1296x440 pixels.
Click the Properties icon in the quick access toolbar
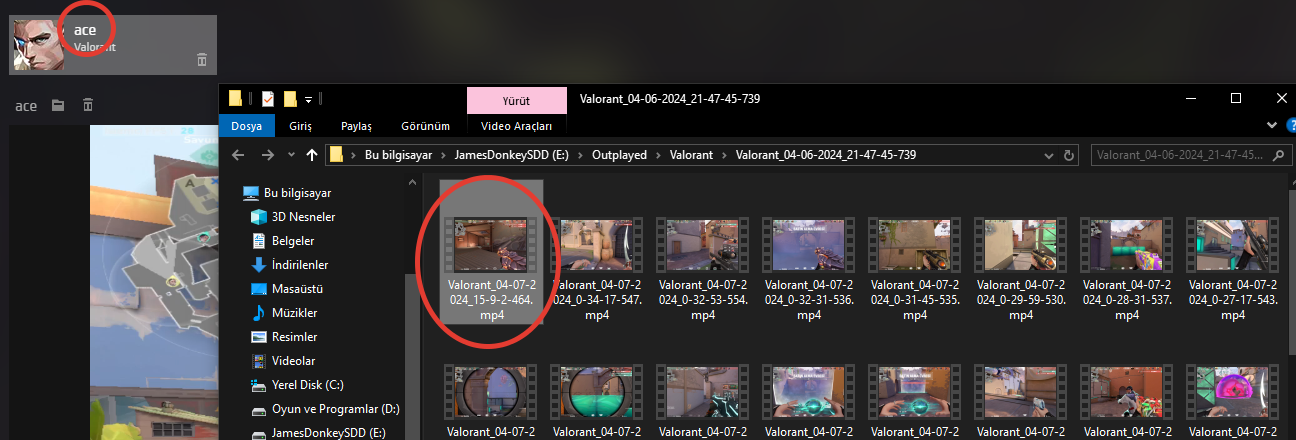click(268, 98)
